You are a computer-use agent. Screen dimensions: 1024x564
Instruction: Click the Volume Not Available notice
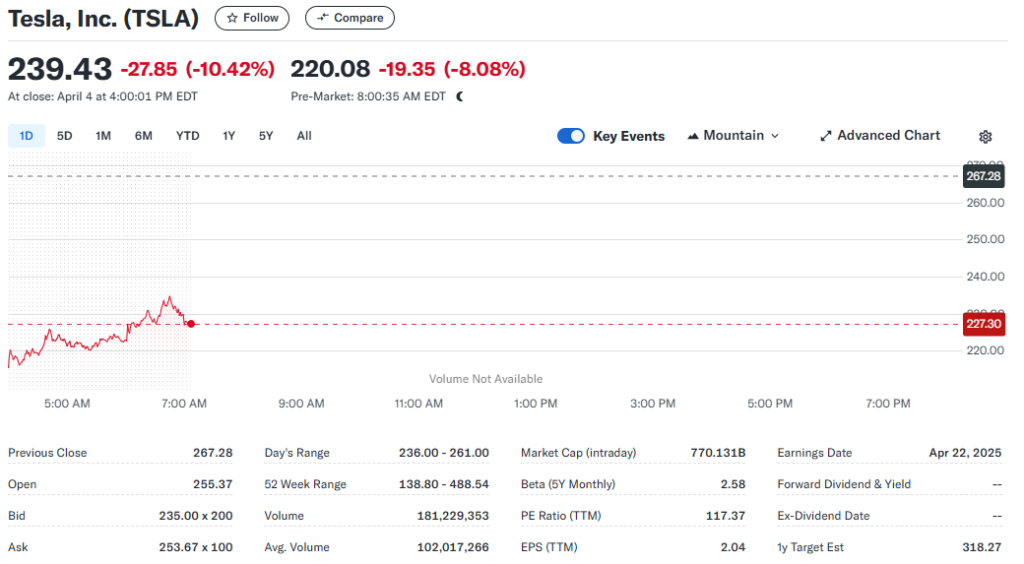pyautogui.click(x=486, y=379)
